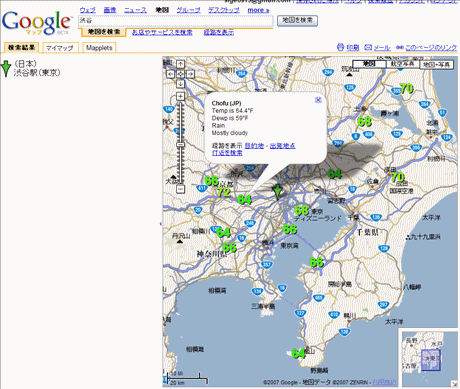Click the 68 marker beside ディズニーランド label
The height and width of the screenshot is (389, 460).
(302, 210)
